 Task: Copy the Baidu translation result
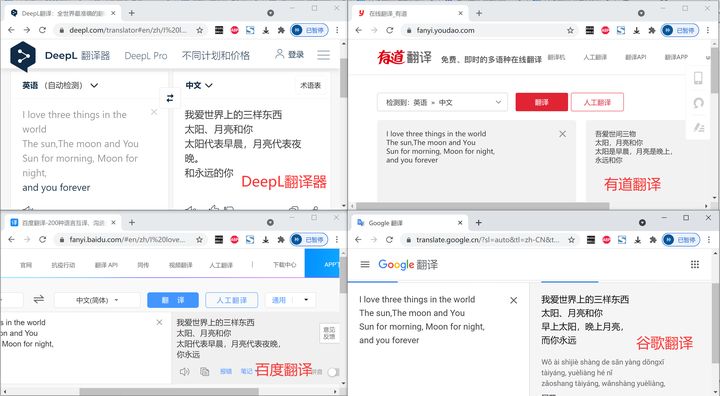[204, 371]
